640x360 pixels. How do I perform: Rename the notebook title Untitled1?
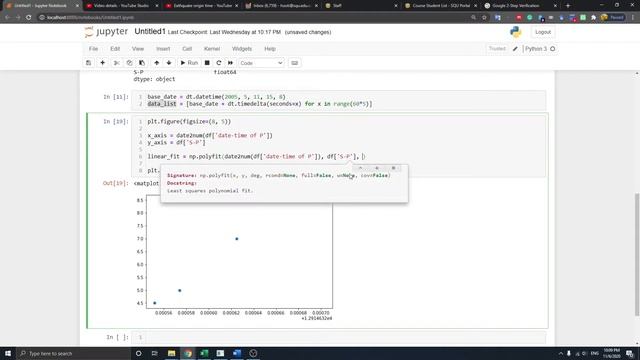tap(150, 31)
